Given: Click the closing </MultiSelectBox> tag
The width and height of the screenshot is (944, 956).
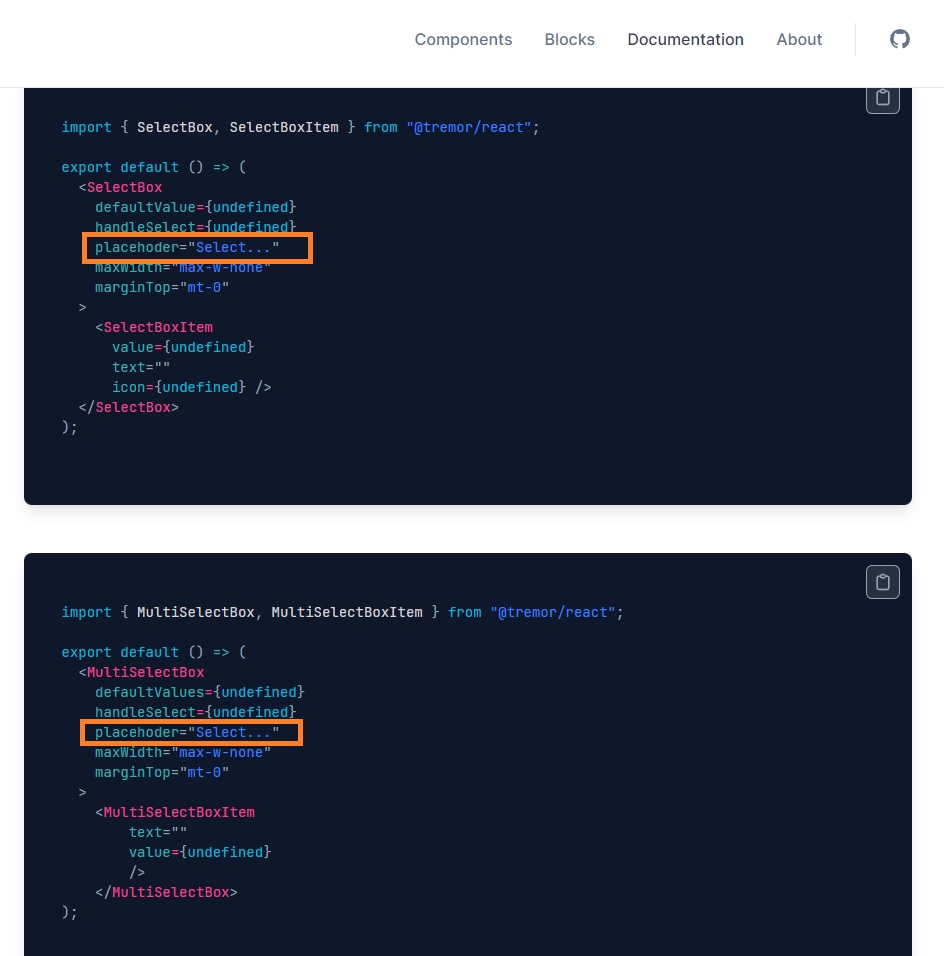Looking at the screenshot, I should 166,892.
